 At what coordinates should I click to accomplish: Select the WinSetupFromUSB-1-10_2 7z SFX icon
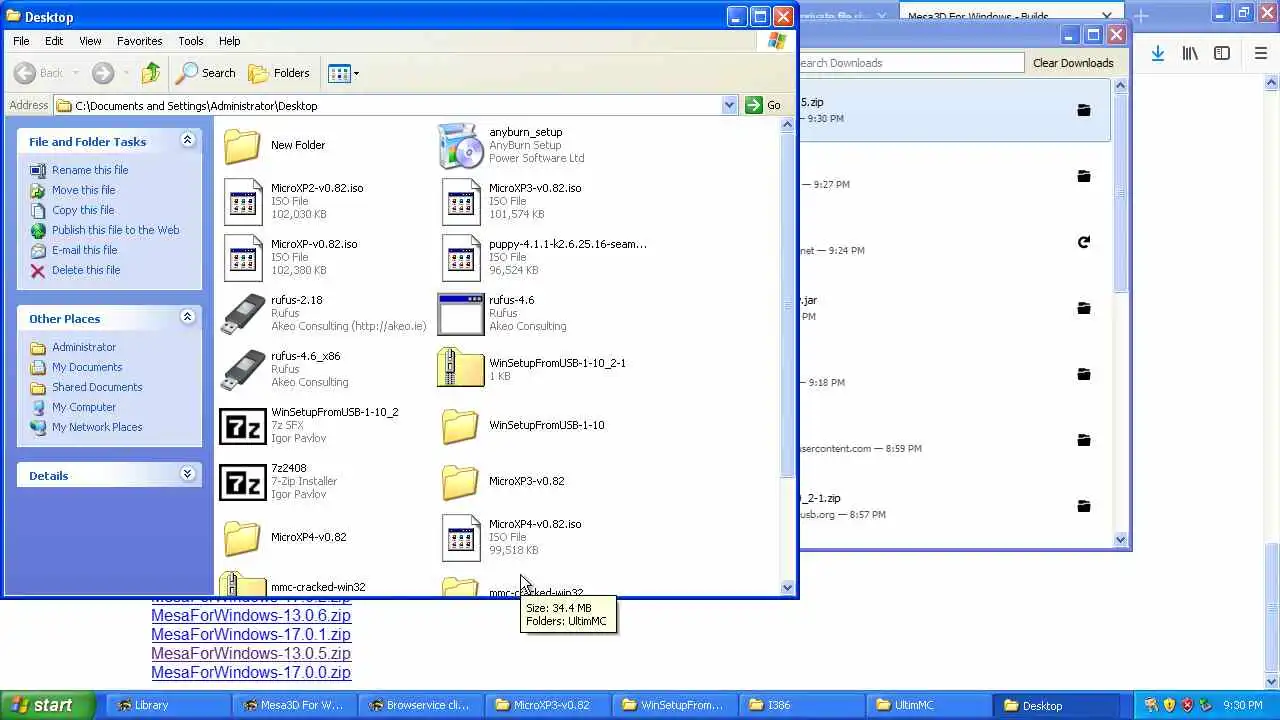tap(243, 426)
